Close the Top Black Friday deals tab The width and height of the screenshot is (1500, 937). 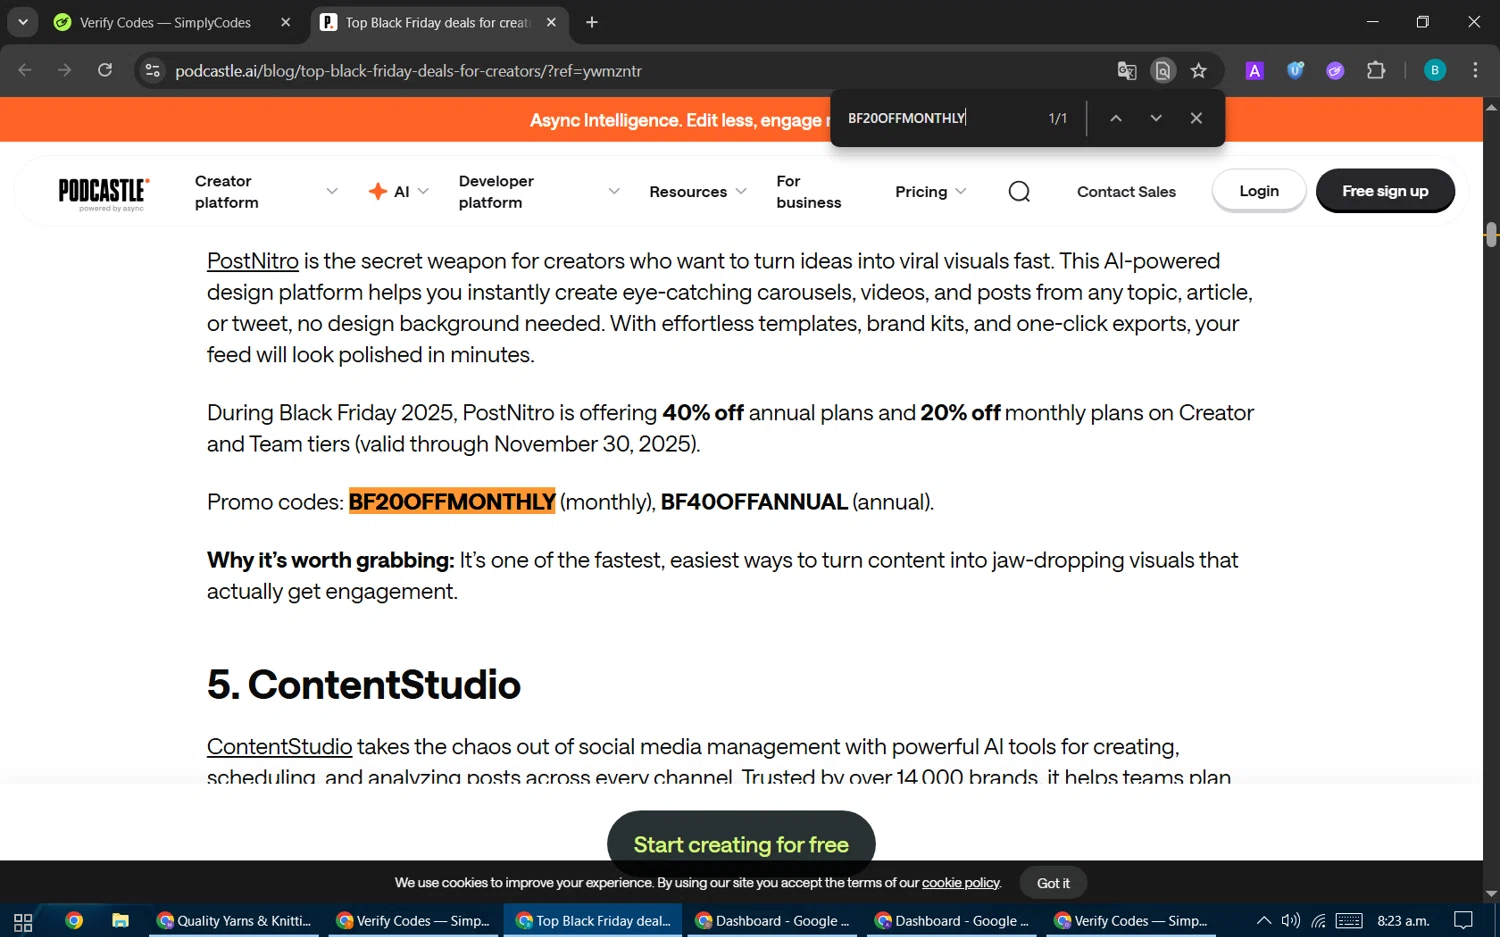[551, 22]
